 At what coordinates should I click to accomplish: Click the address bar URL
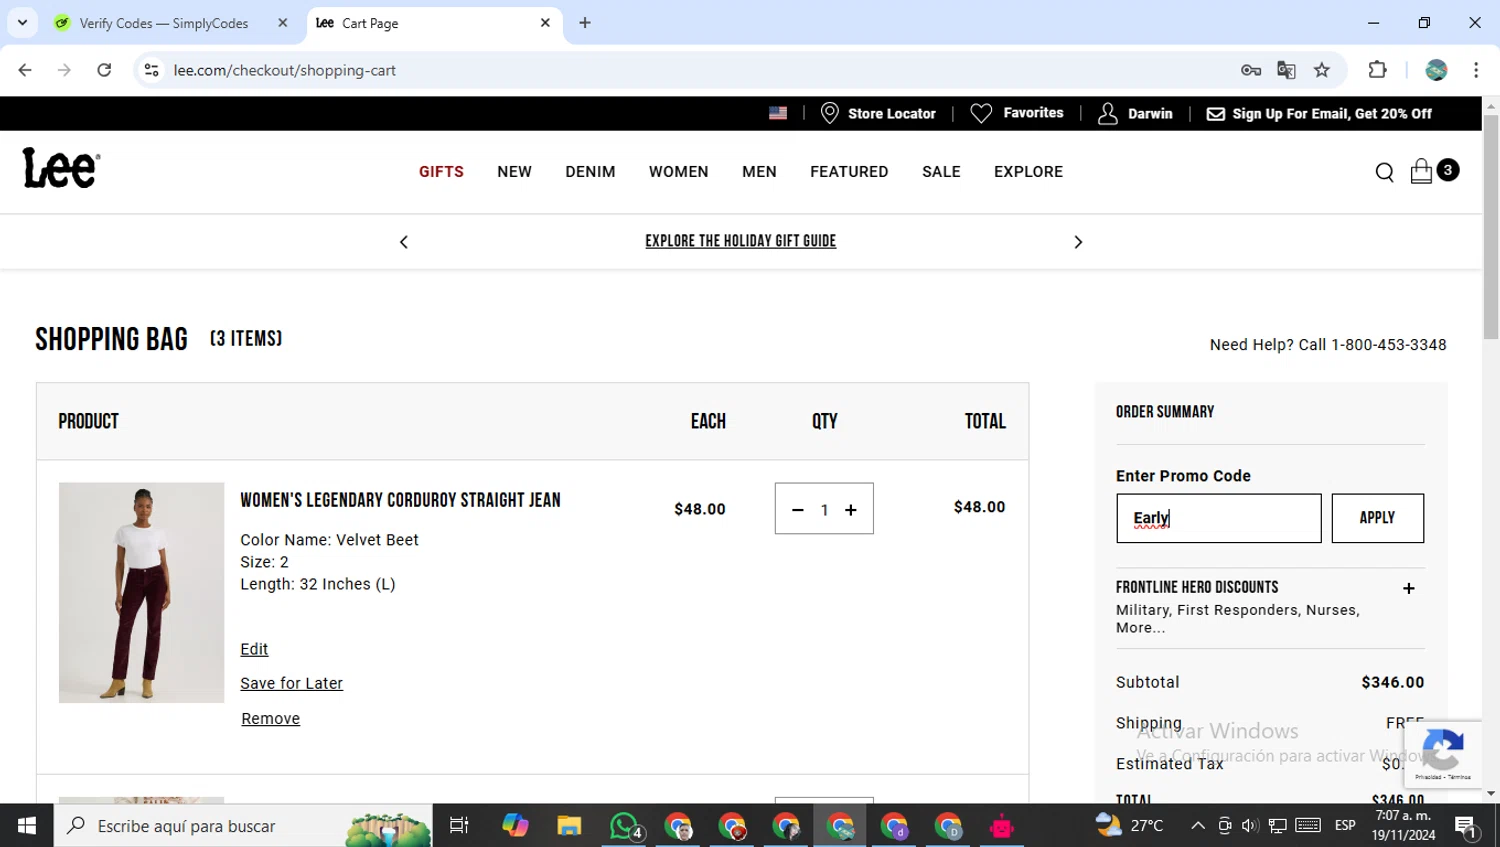[x=284, y=70]
